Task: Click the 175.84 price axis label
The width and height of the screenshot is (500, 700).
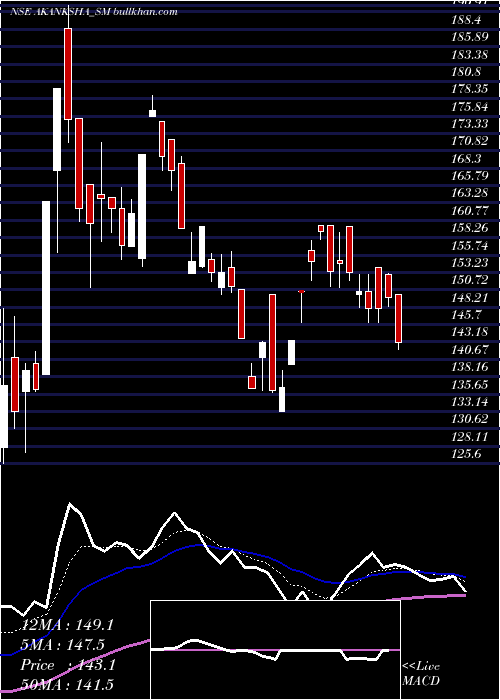Action: click(469, 108)
